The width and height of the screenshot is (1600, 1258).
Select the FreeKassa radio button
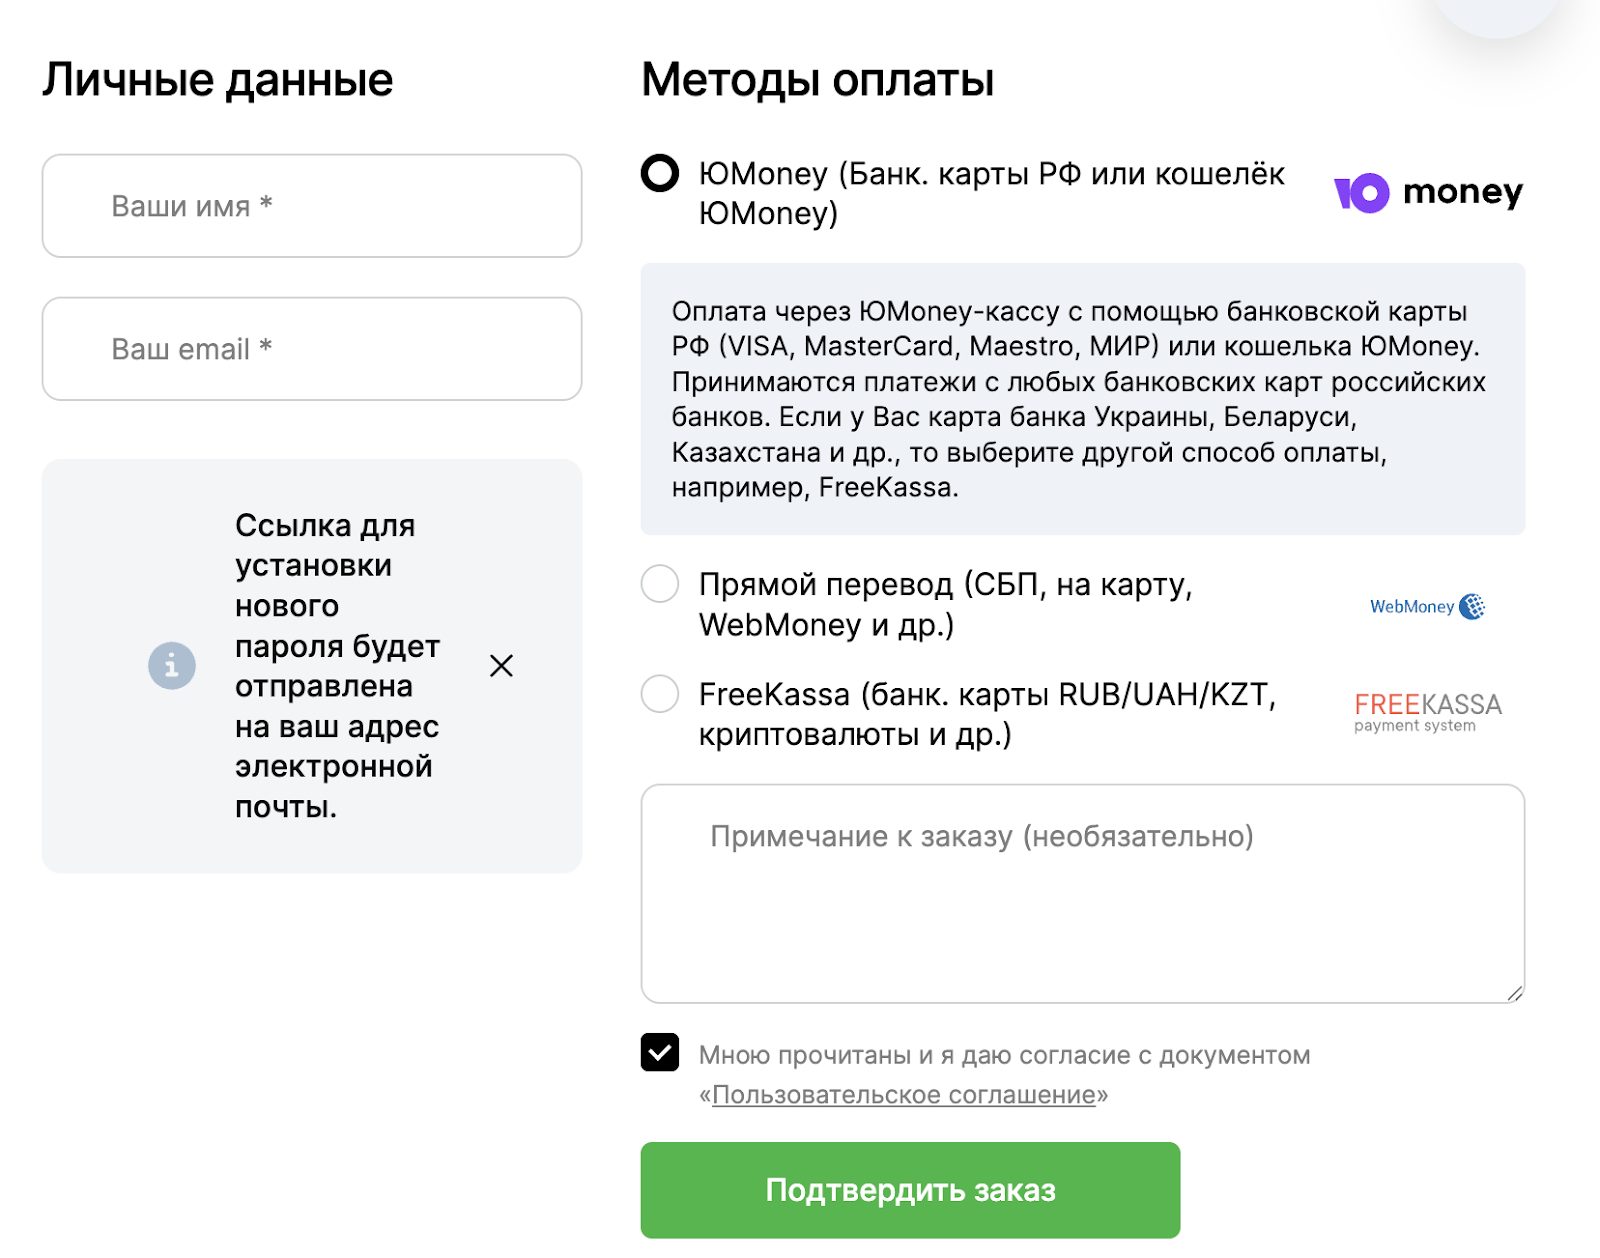tap(660, 694)
